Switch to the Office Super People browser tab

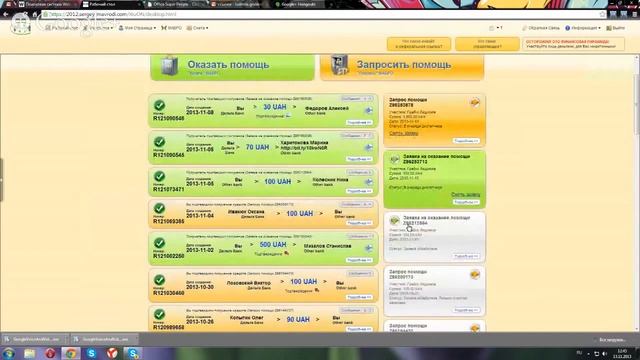(176, 4)
